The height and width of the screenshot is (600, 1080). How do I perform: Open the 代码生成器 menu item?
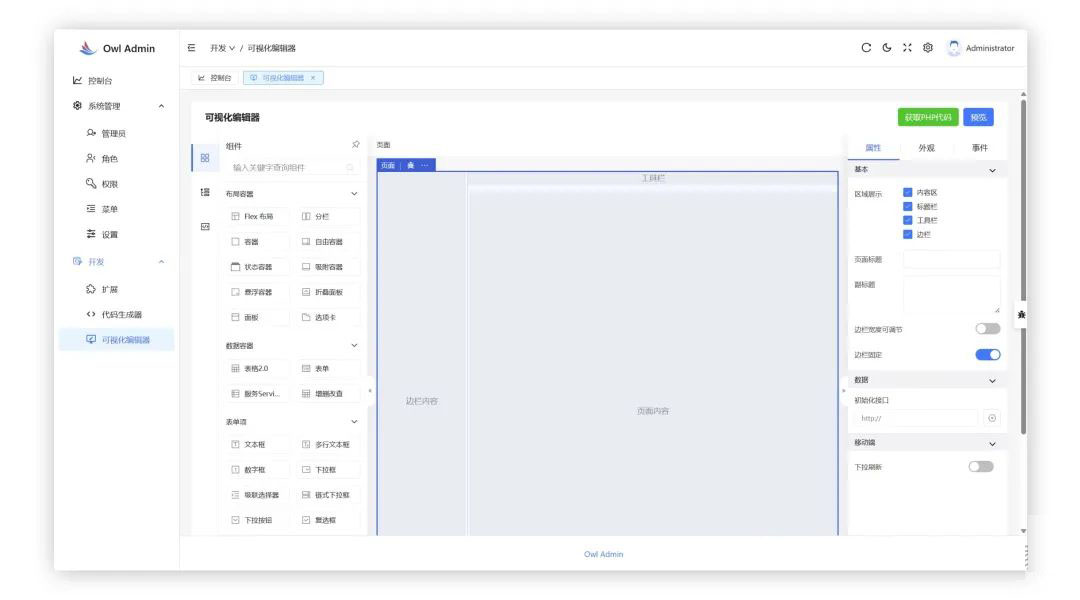pyautogui.click(x=121, y=314)
